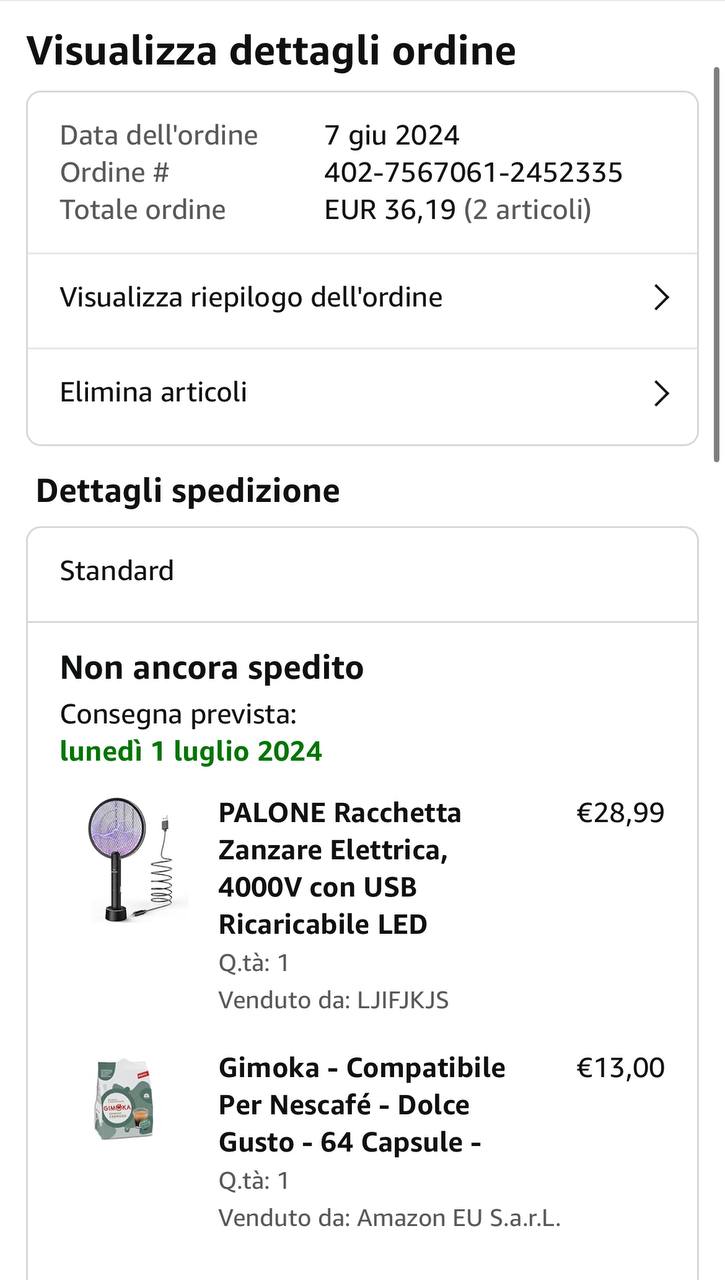Select order number 402-7567061-2452335
725x1280 pixels.
[473, 173]
